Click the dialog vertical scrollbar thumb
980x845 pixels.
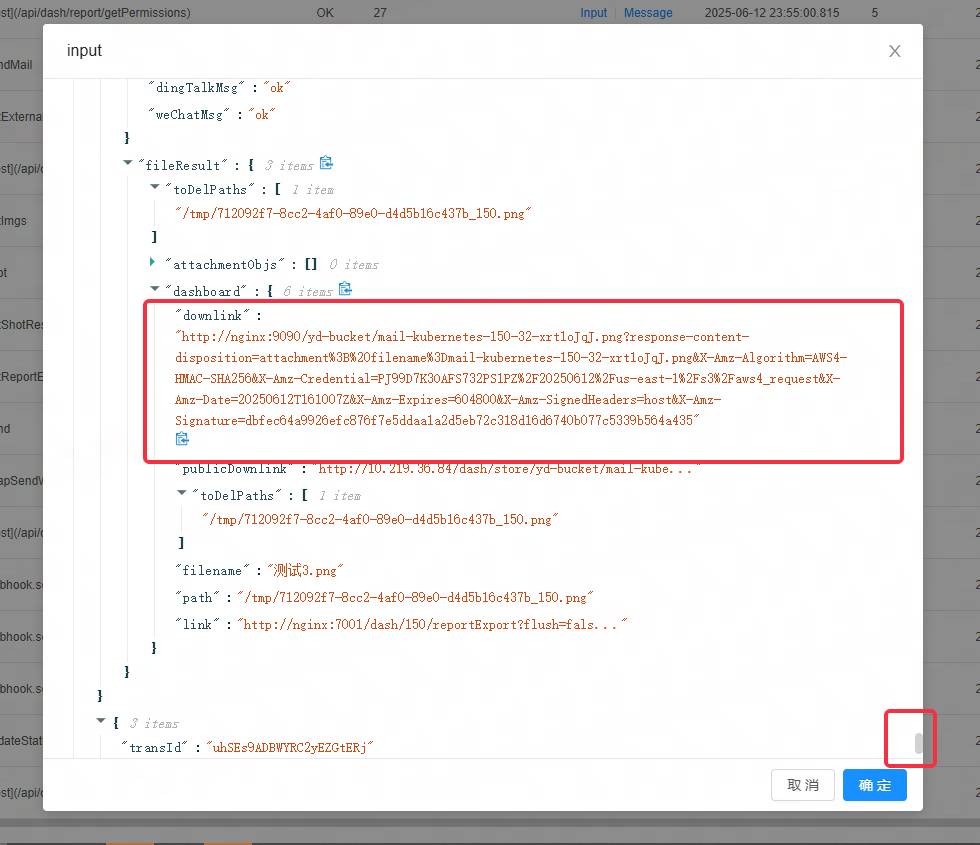pyautogui.click(x=918, y=743)
